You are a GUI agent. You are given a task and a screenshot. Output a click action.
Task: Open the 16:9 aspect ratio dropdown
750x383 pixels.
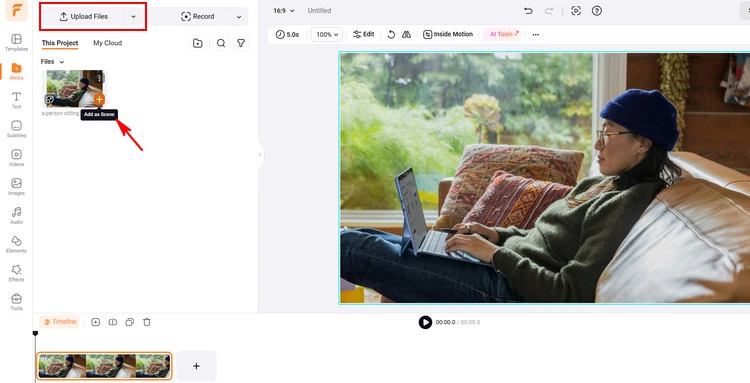[x=284, y=11]
